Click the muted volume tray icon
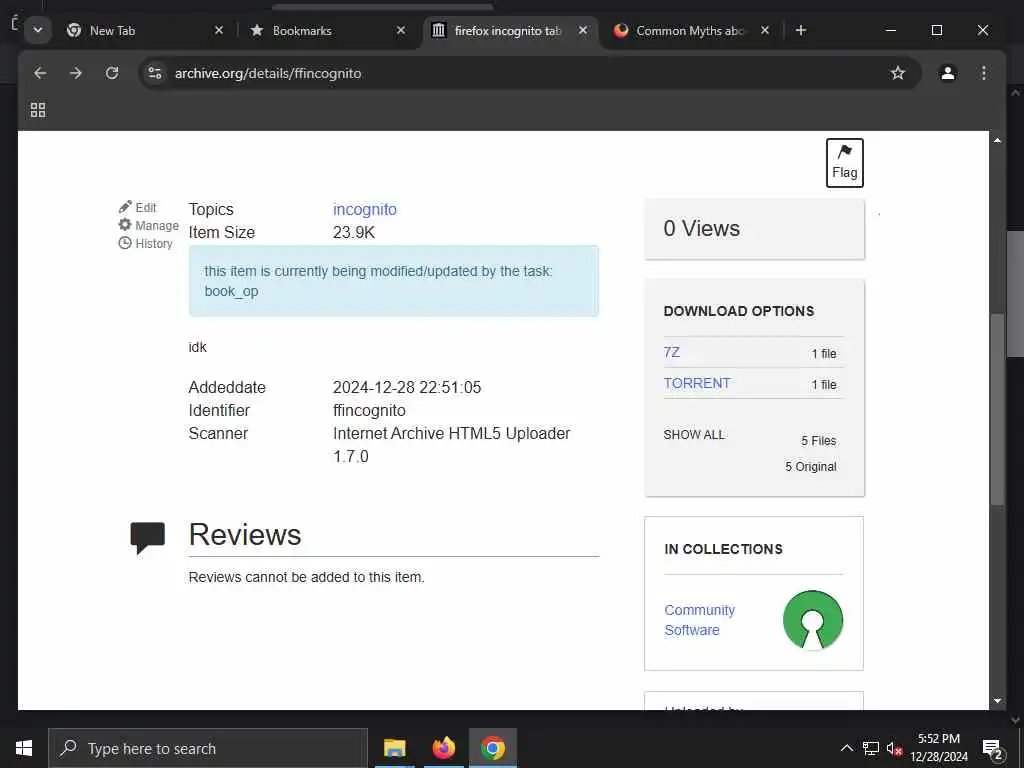The width and height of the screenshot is (1024, 768). click(x=894, y=748)
